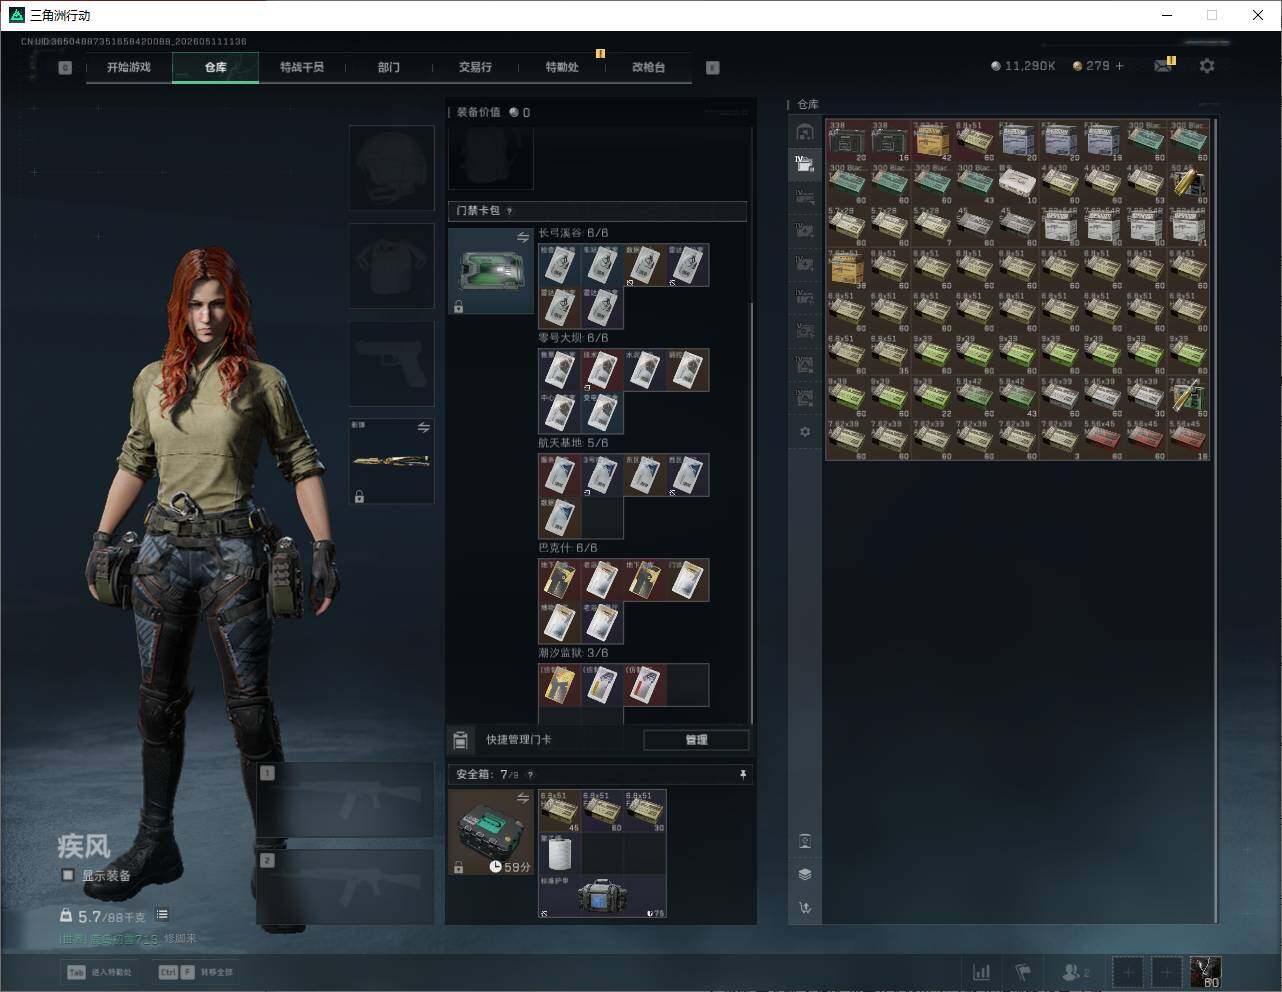Open the gear icon in stash sidebar
The image size is (1282, 992).
coord(805,432)
